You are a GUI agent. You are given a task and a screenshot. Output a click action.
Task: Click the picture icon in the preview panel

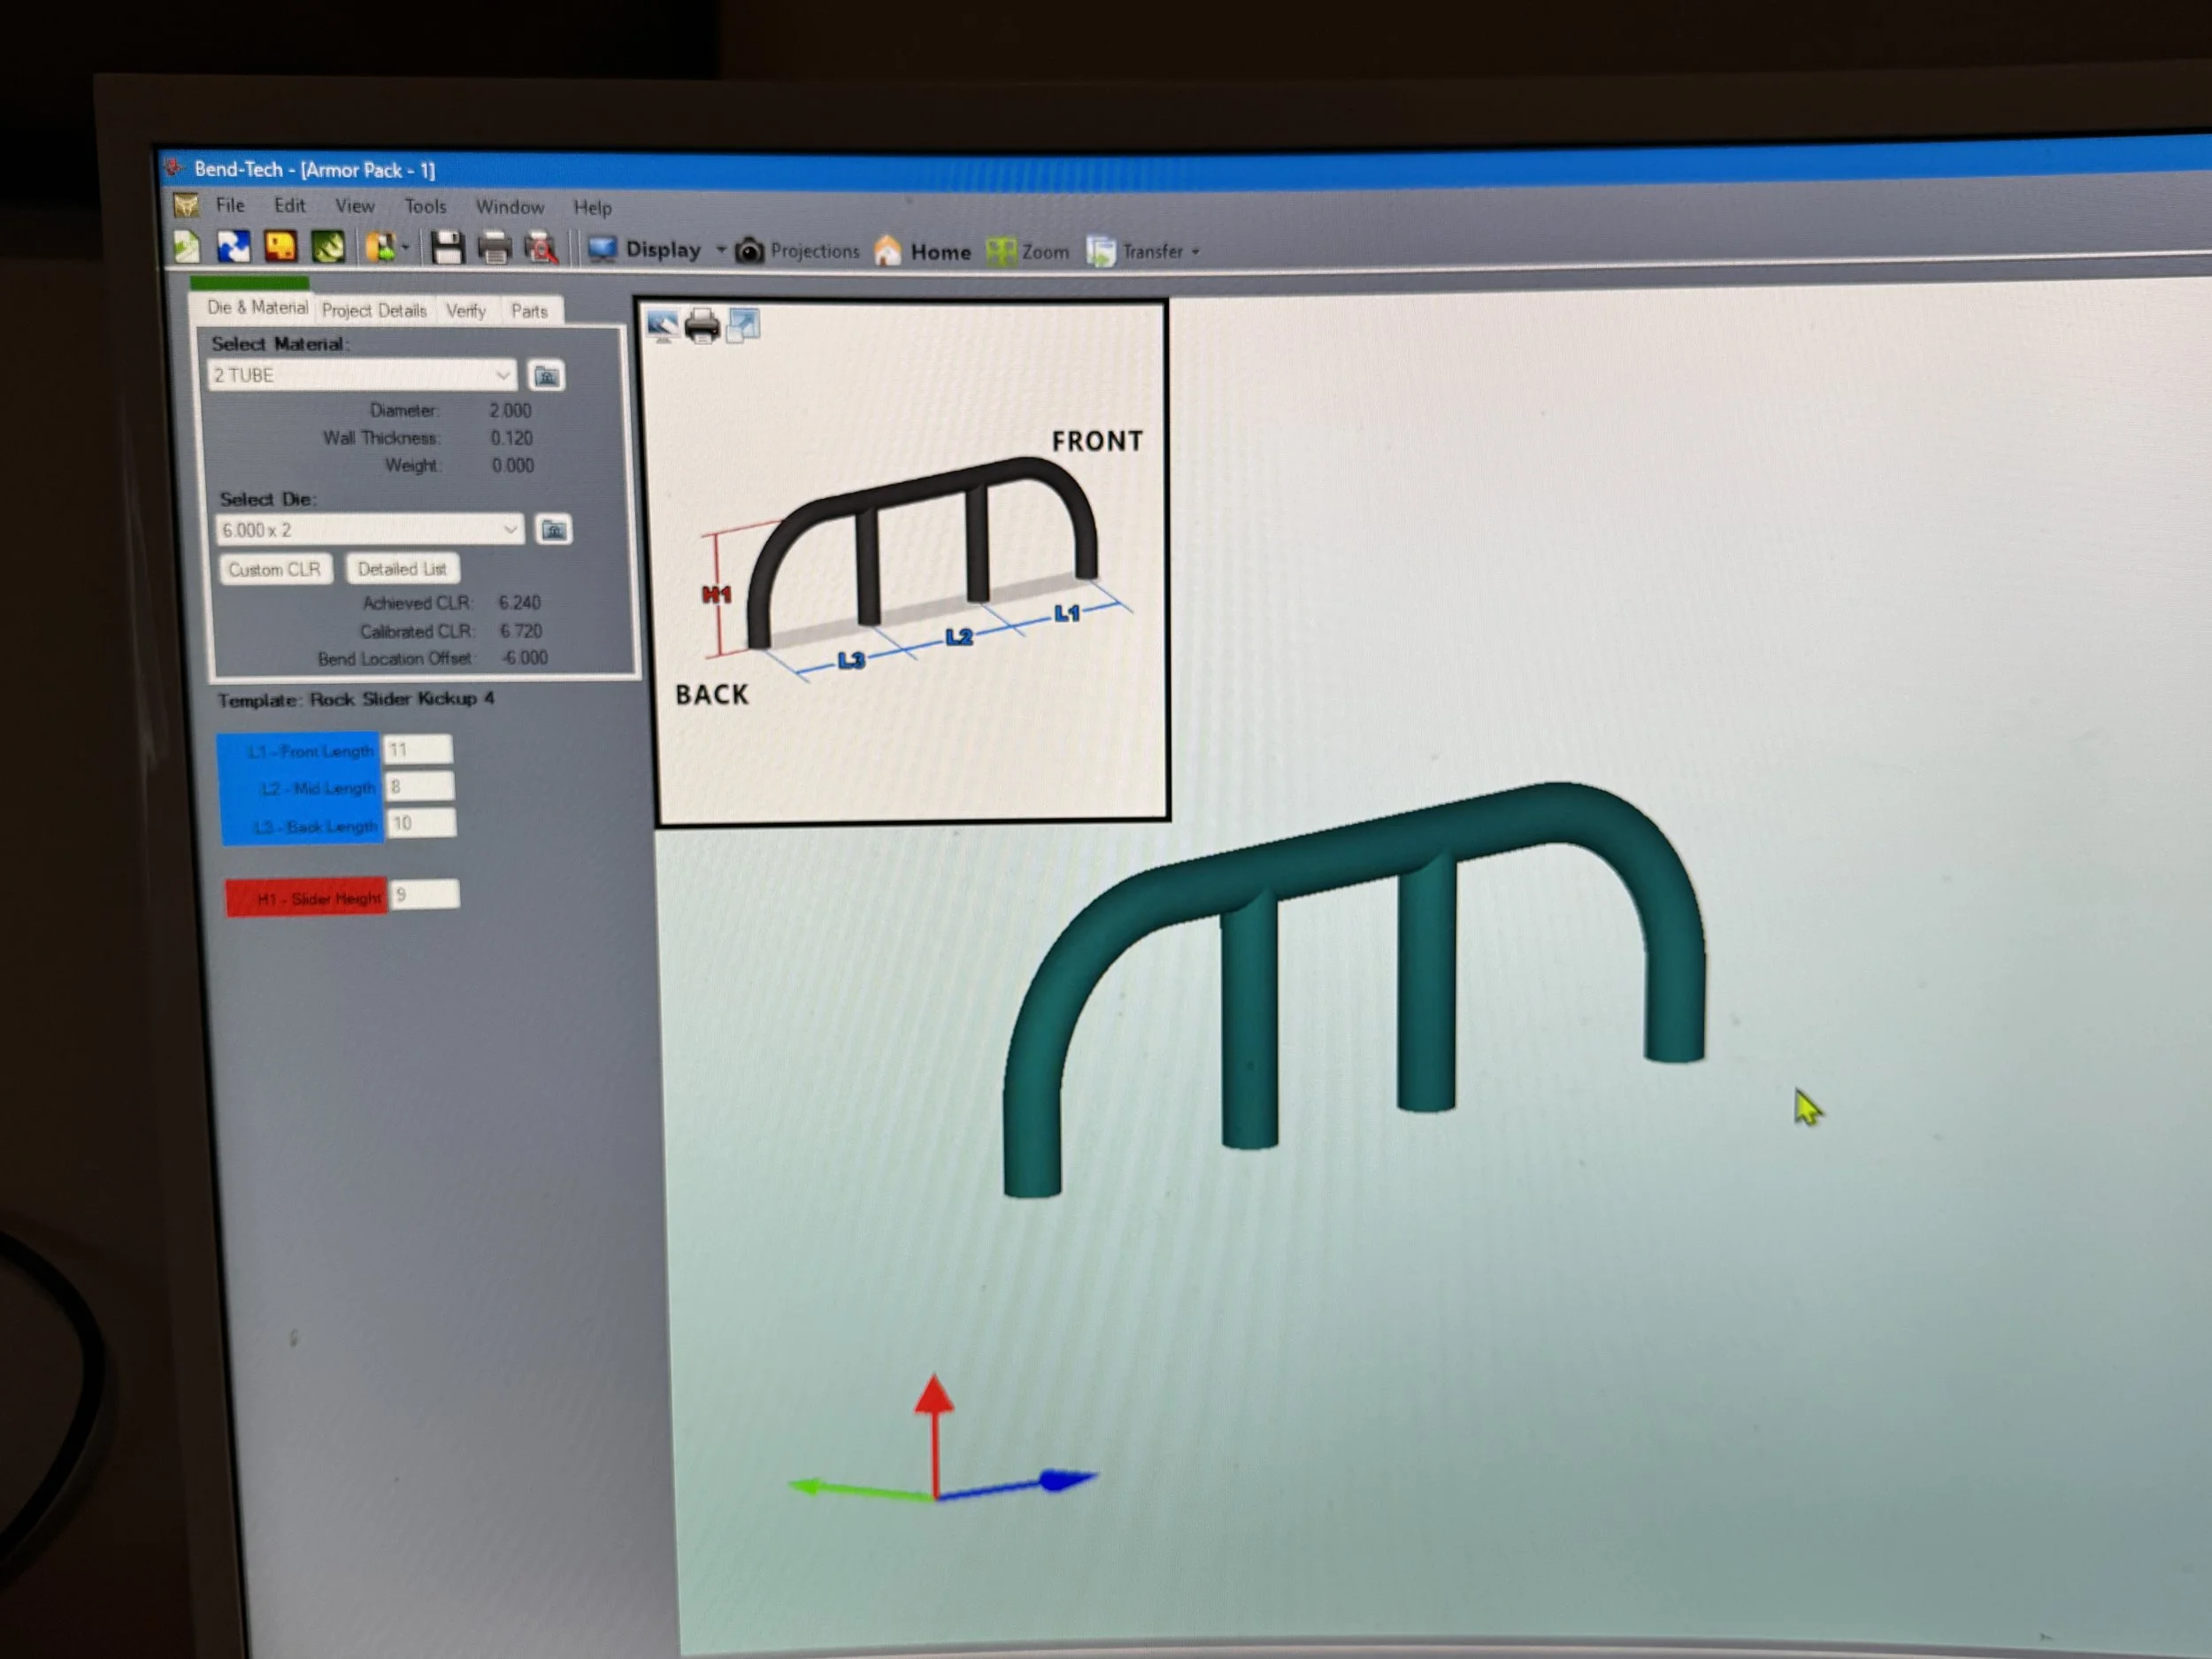661,324
